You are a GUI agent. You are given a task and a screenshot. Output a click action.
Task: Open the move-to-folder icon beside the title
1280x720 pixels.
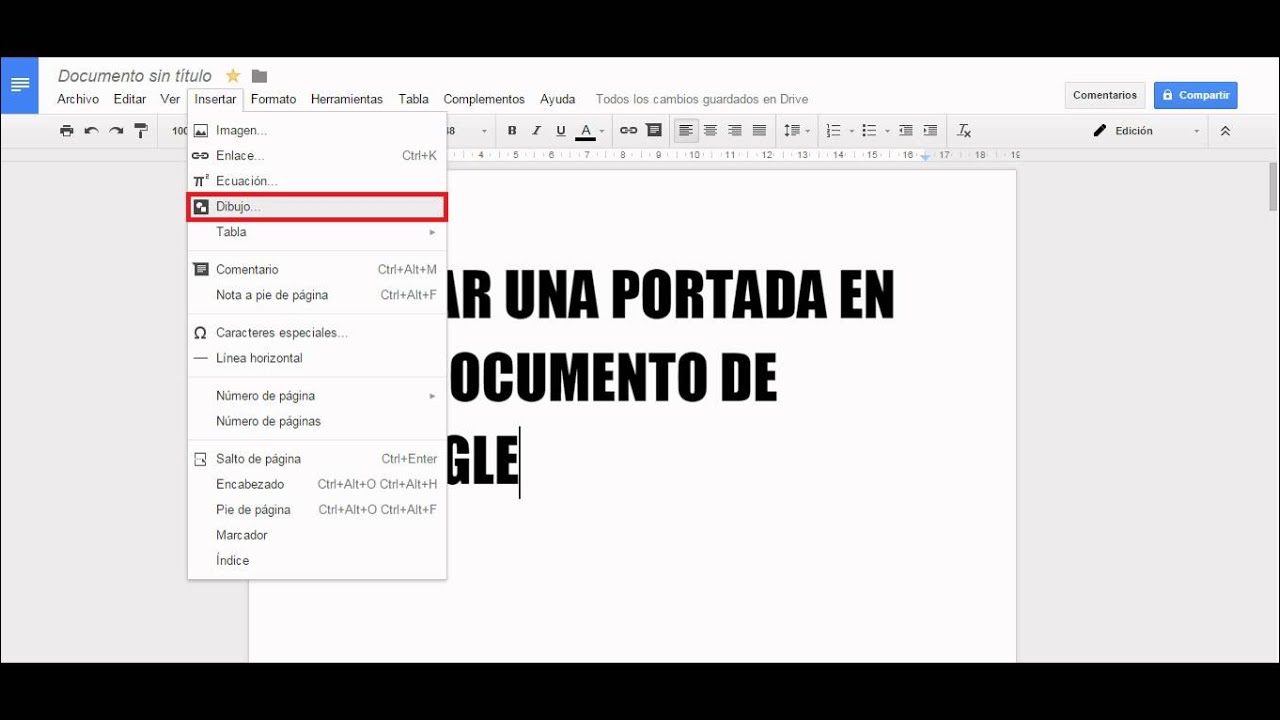[259, 76]
